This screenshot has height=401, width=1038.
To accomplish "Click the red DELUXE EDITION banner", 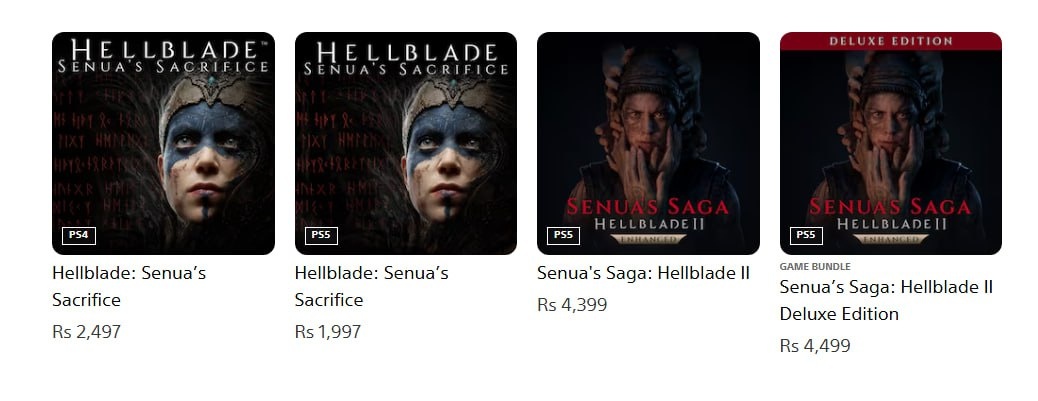I will click(890, 41).
